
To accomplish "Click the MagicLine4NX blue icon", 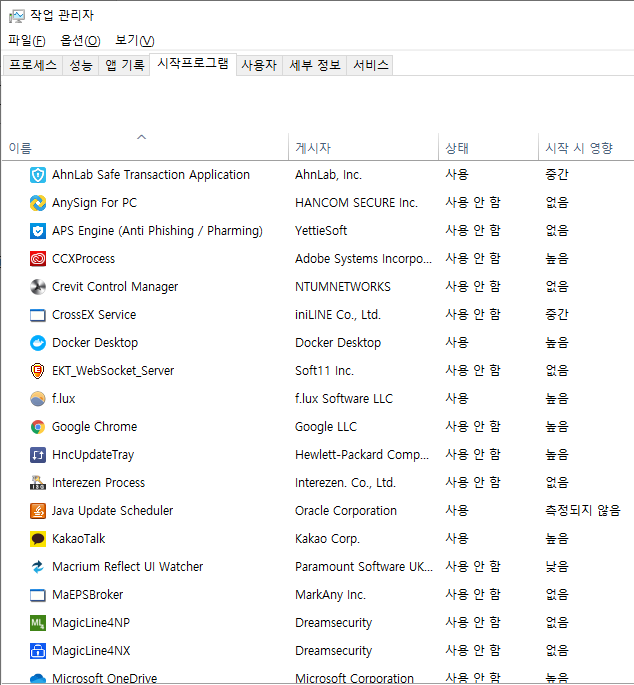I will 38,650.
